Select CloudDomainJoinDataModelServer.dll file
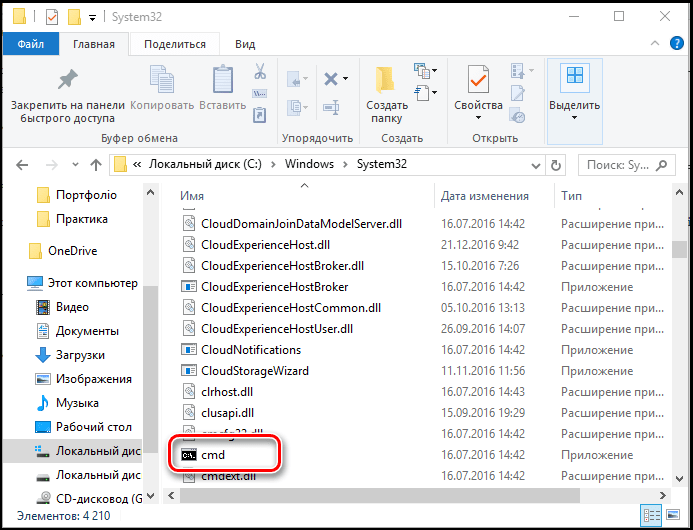Image resolution: width=693 pixels, height=530 pixels. (301, 224)
